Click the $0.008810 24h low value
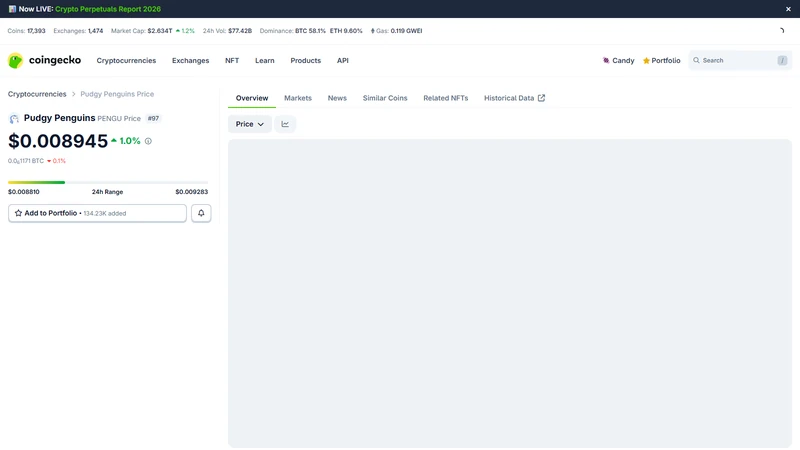 click(x=23, y=192)
